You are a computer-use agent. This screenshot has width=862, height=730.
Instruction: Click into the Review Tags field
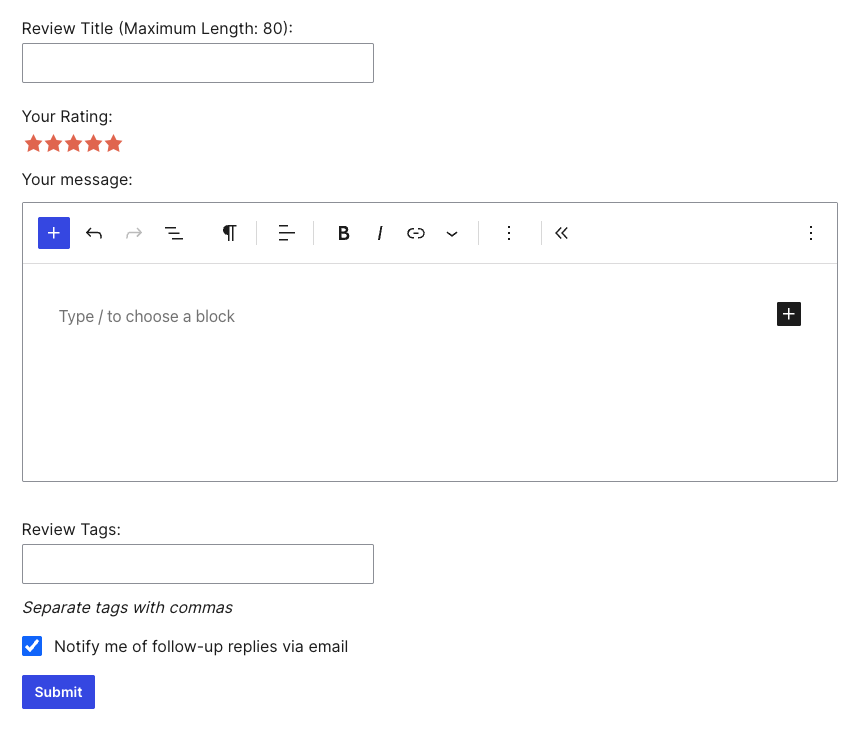point(198,564)
